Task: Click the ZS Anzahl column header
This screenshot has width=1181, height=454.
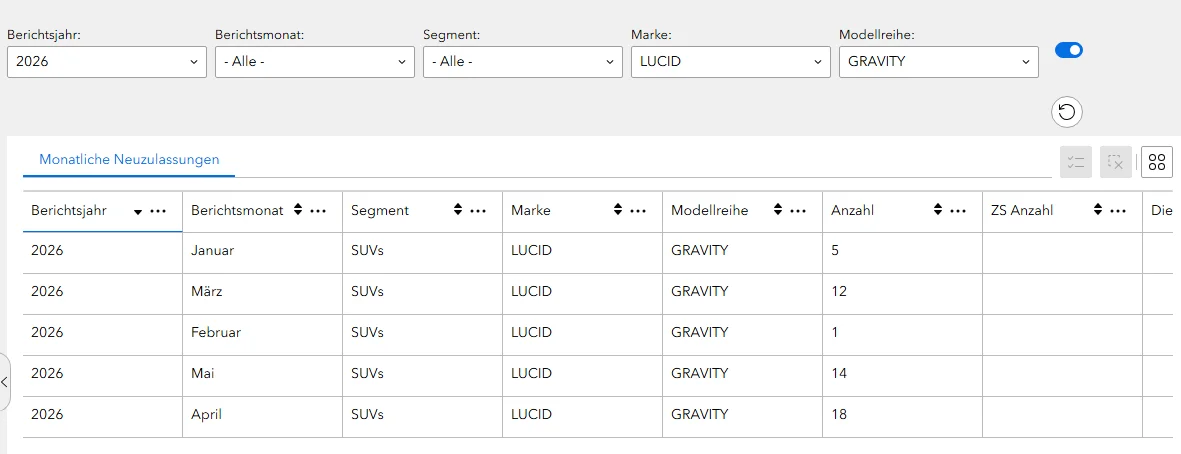Action: [x=1063, y=212]
